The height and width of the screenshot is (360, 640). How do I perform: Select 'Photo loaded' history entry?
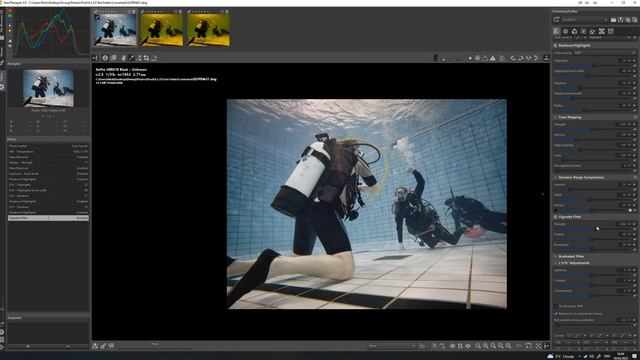[x=48, y=146]
